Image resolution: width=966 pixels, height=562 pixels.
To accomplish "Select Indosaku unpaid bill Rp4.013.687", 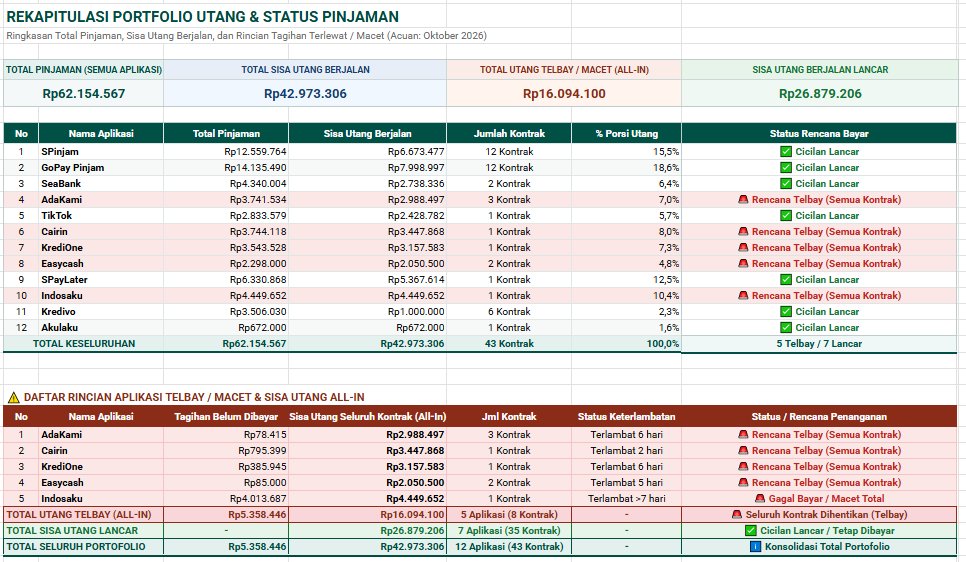I will pos(226,499).
